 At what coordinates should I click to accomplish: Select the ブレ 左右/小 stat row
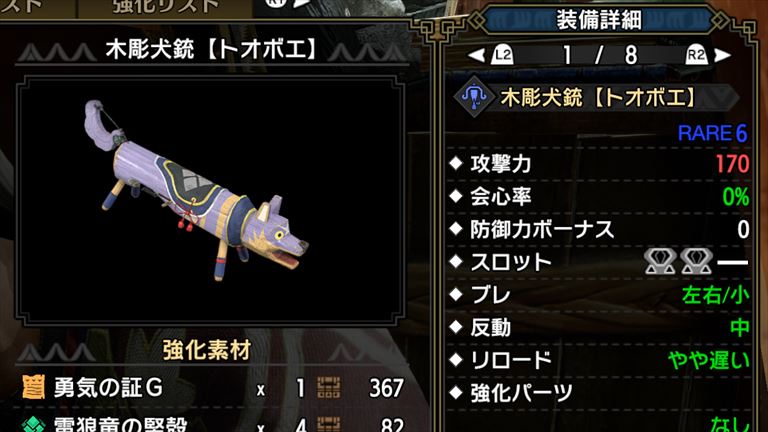pos(598,295)
